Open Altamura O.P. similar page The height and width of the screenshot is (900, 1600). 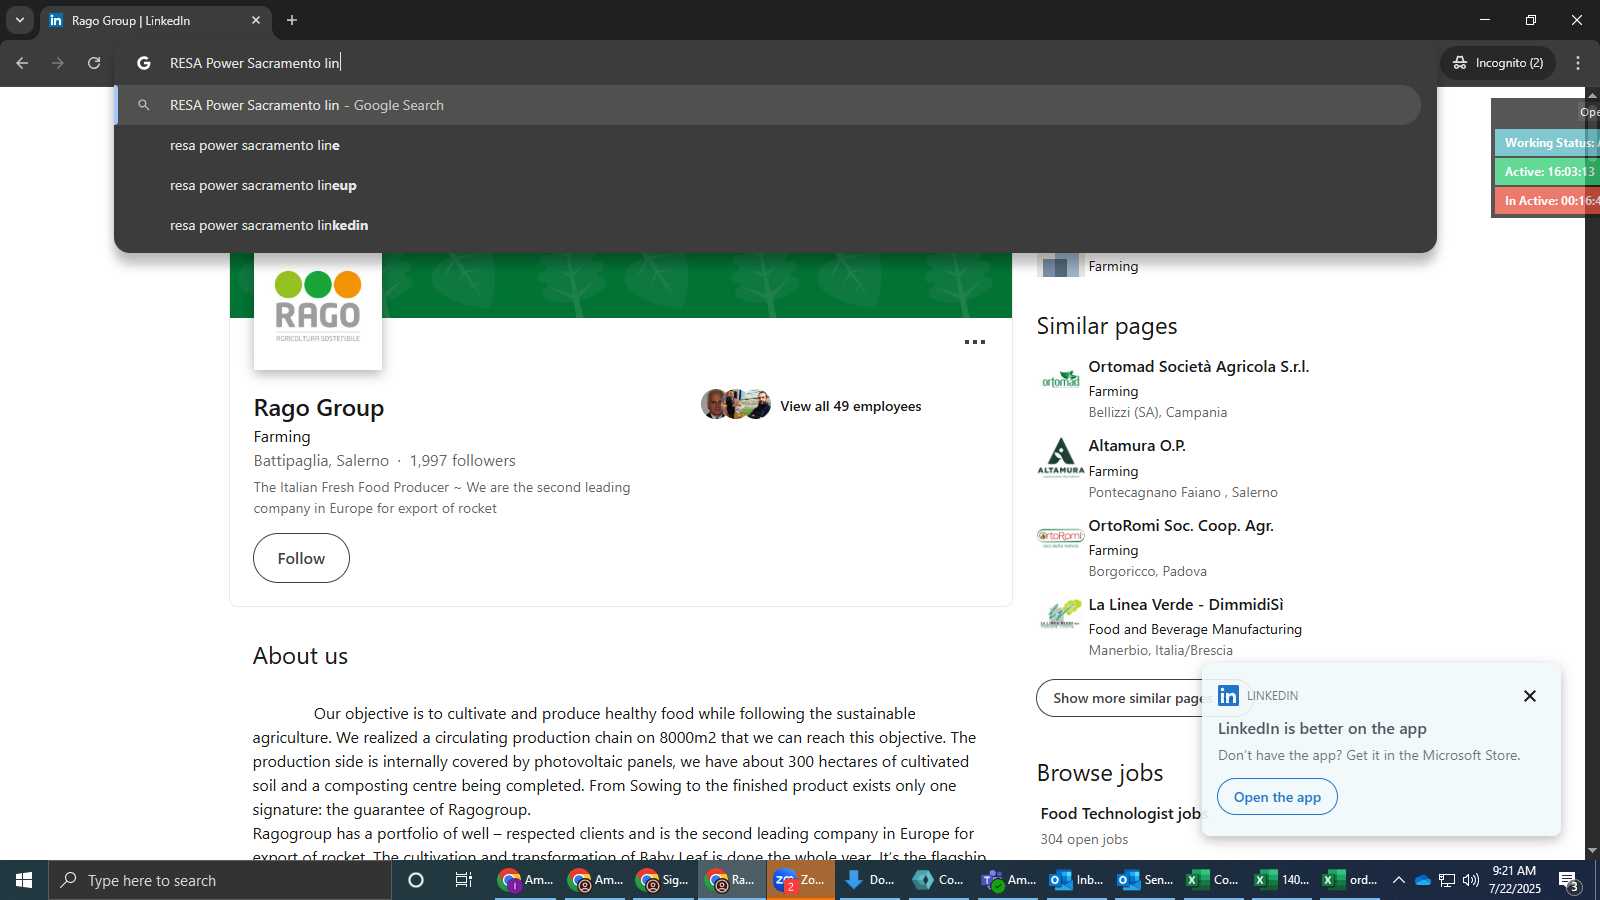(x=1137, y=446)
